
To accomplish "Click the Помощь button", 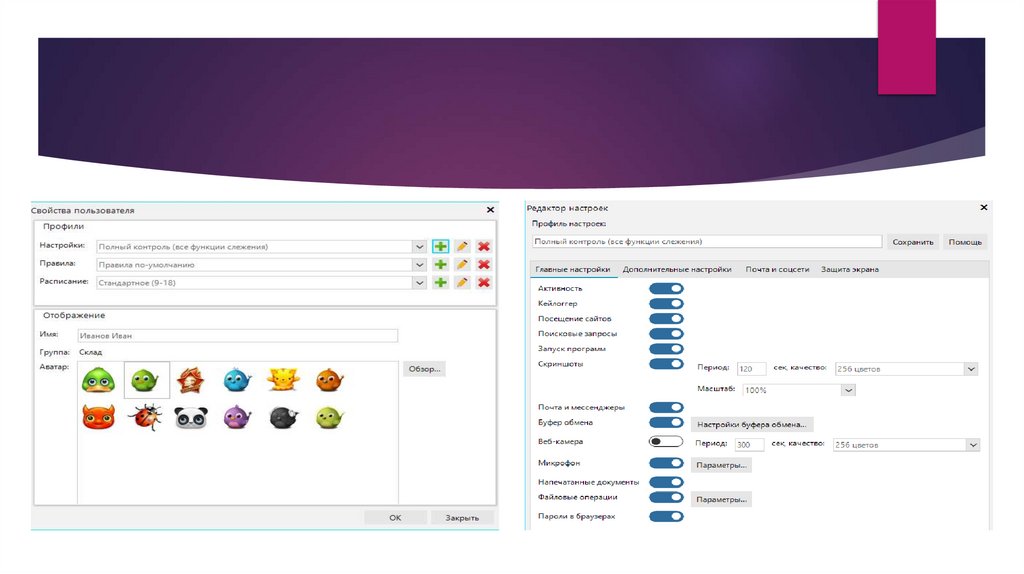I will coord(965,242).
